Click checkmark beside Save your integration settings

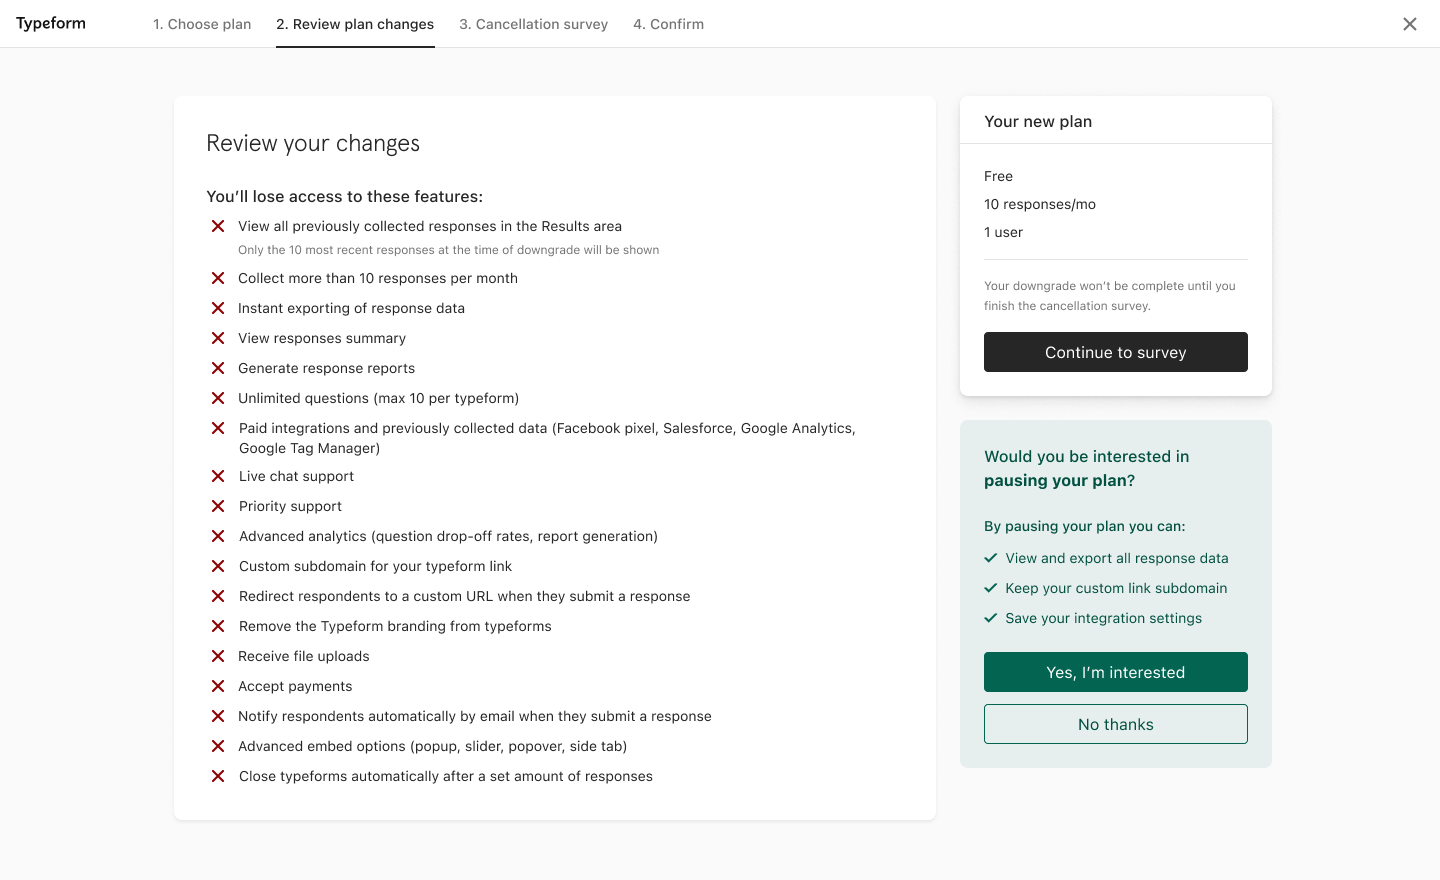click(x=991, y=618)
